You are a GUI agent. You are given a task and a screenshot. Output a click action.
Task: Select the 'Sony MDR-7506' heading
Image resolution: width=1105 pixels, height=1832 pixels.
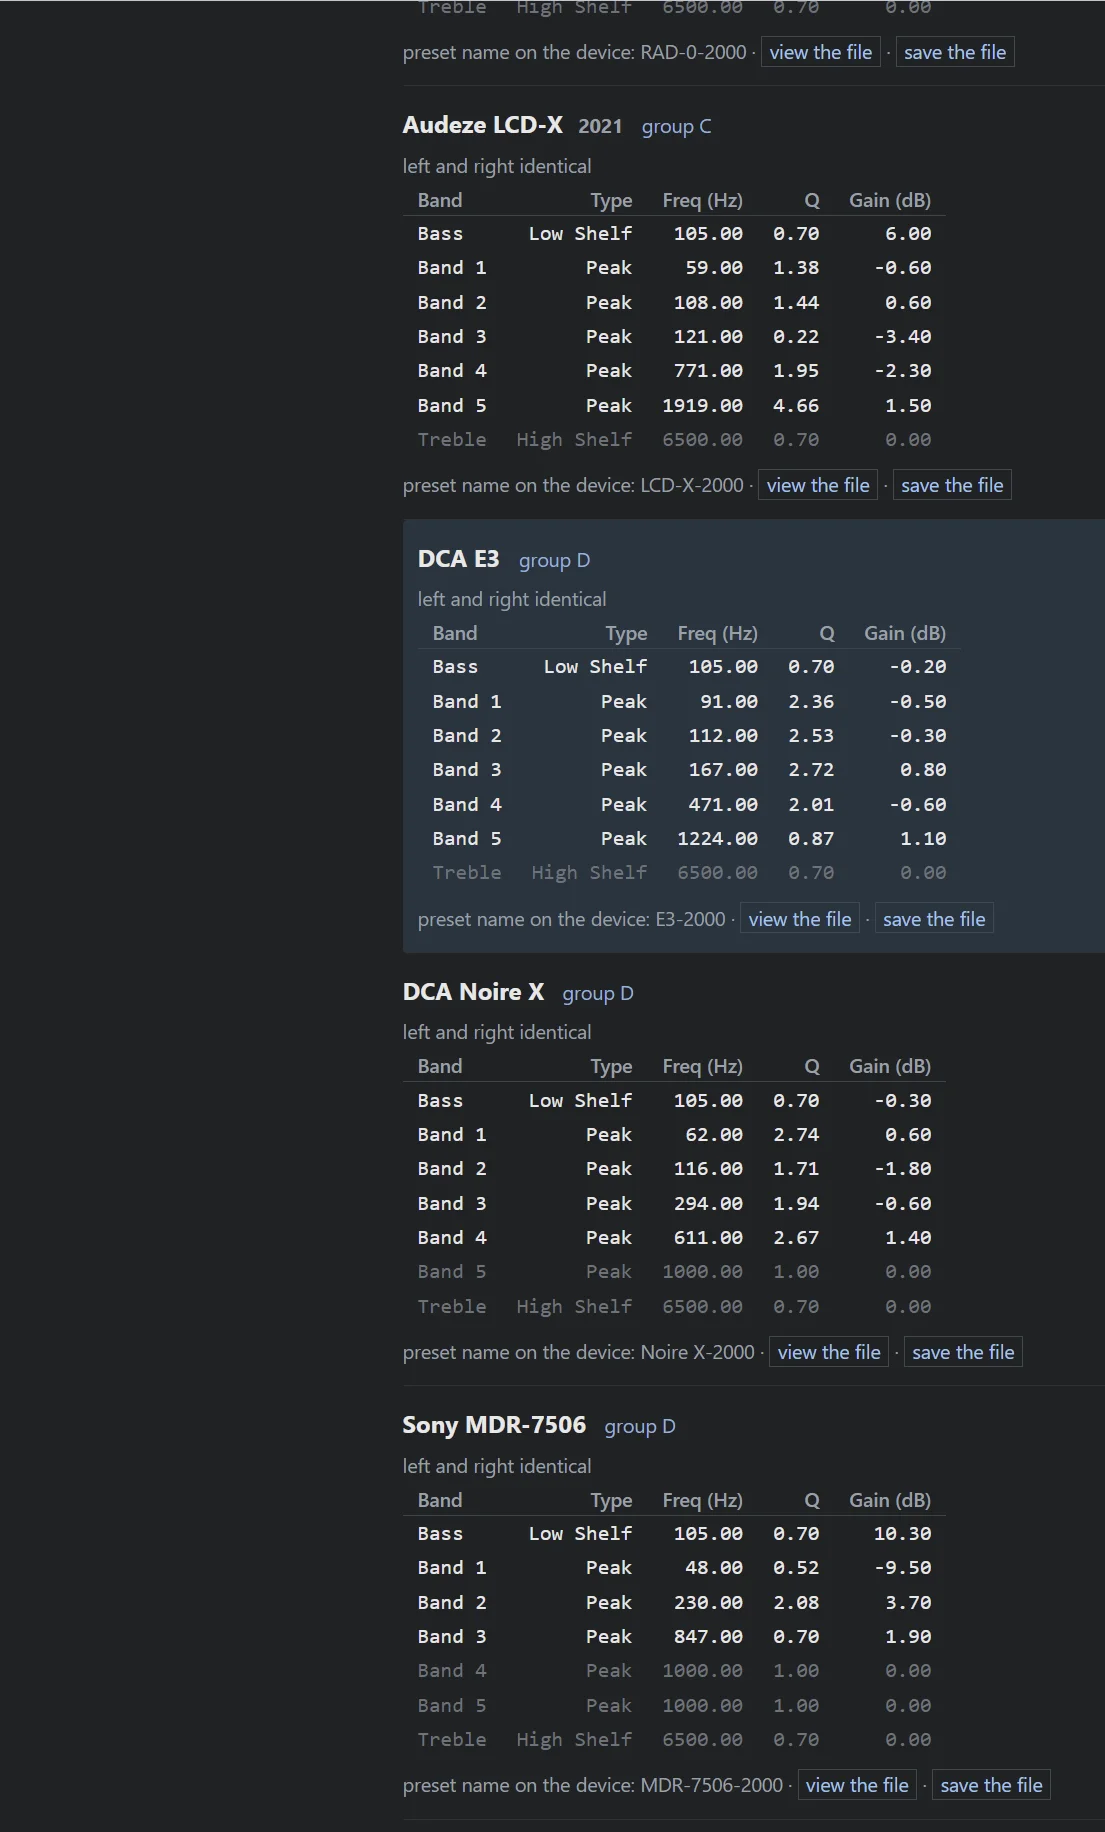[x=494, y=1425]
